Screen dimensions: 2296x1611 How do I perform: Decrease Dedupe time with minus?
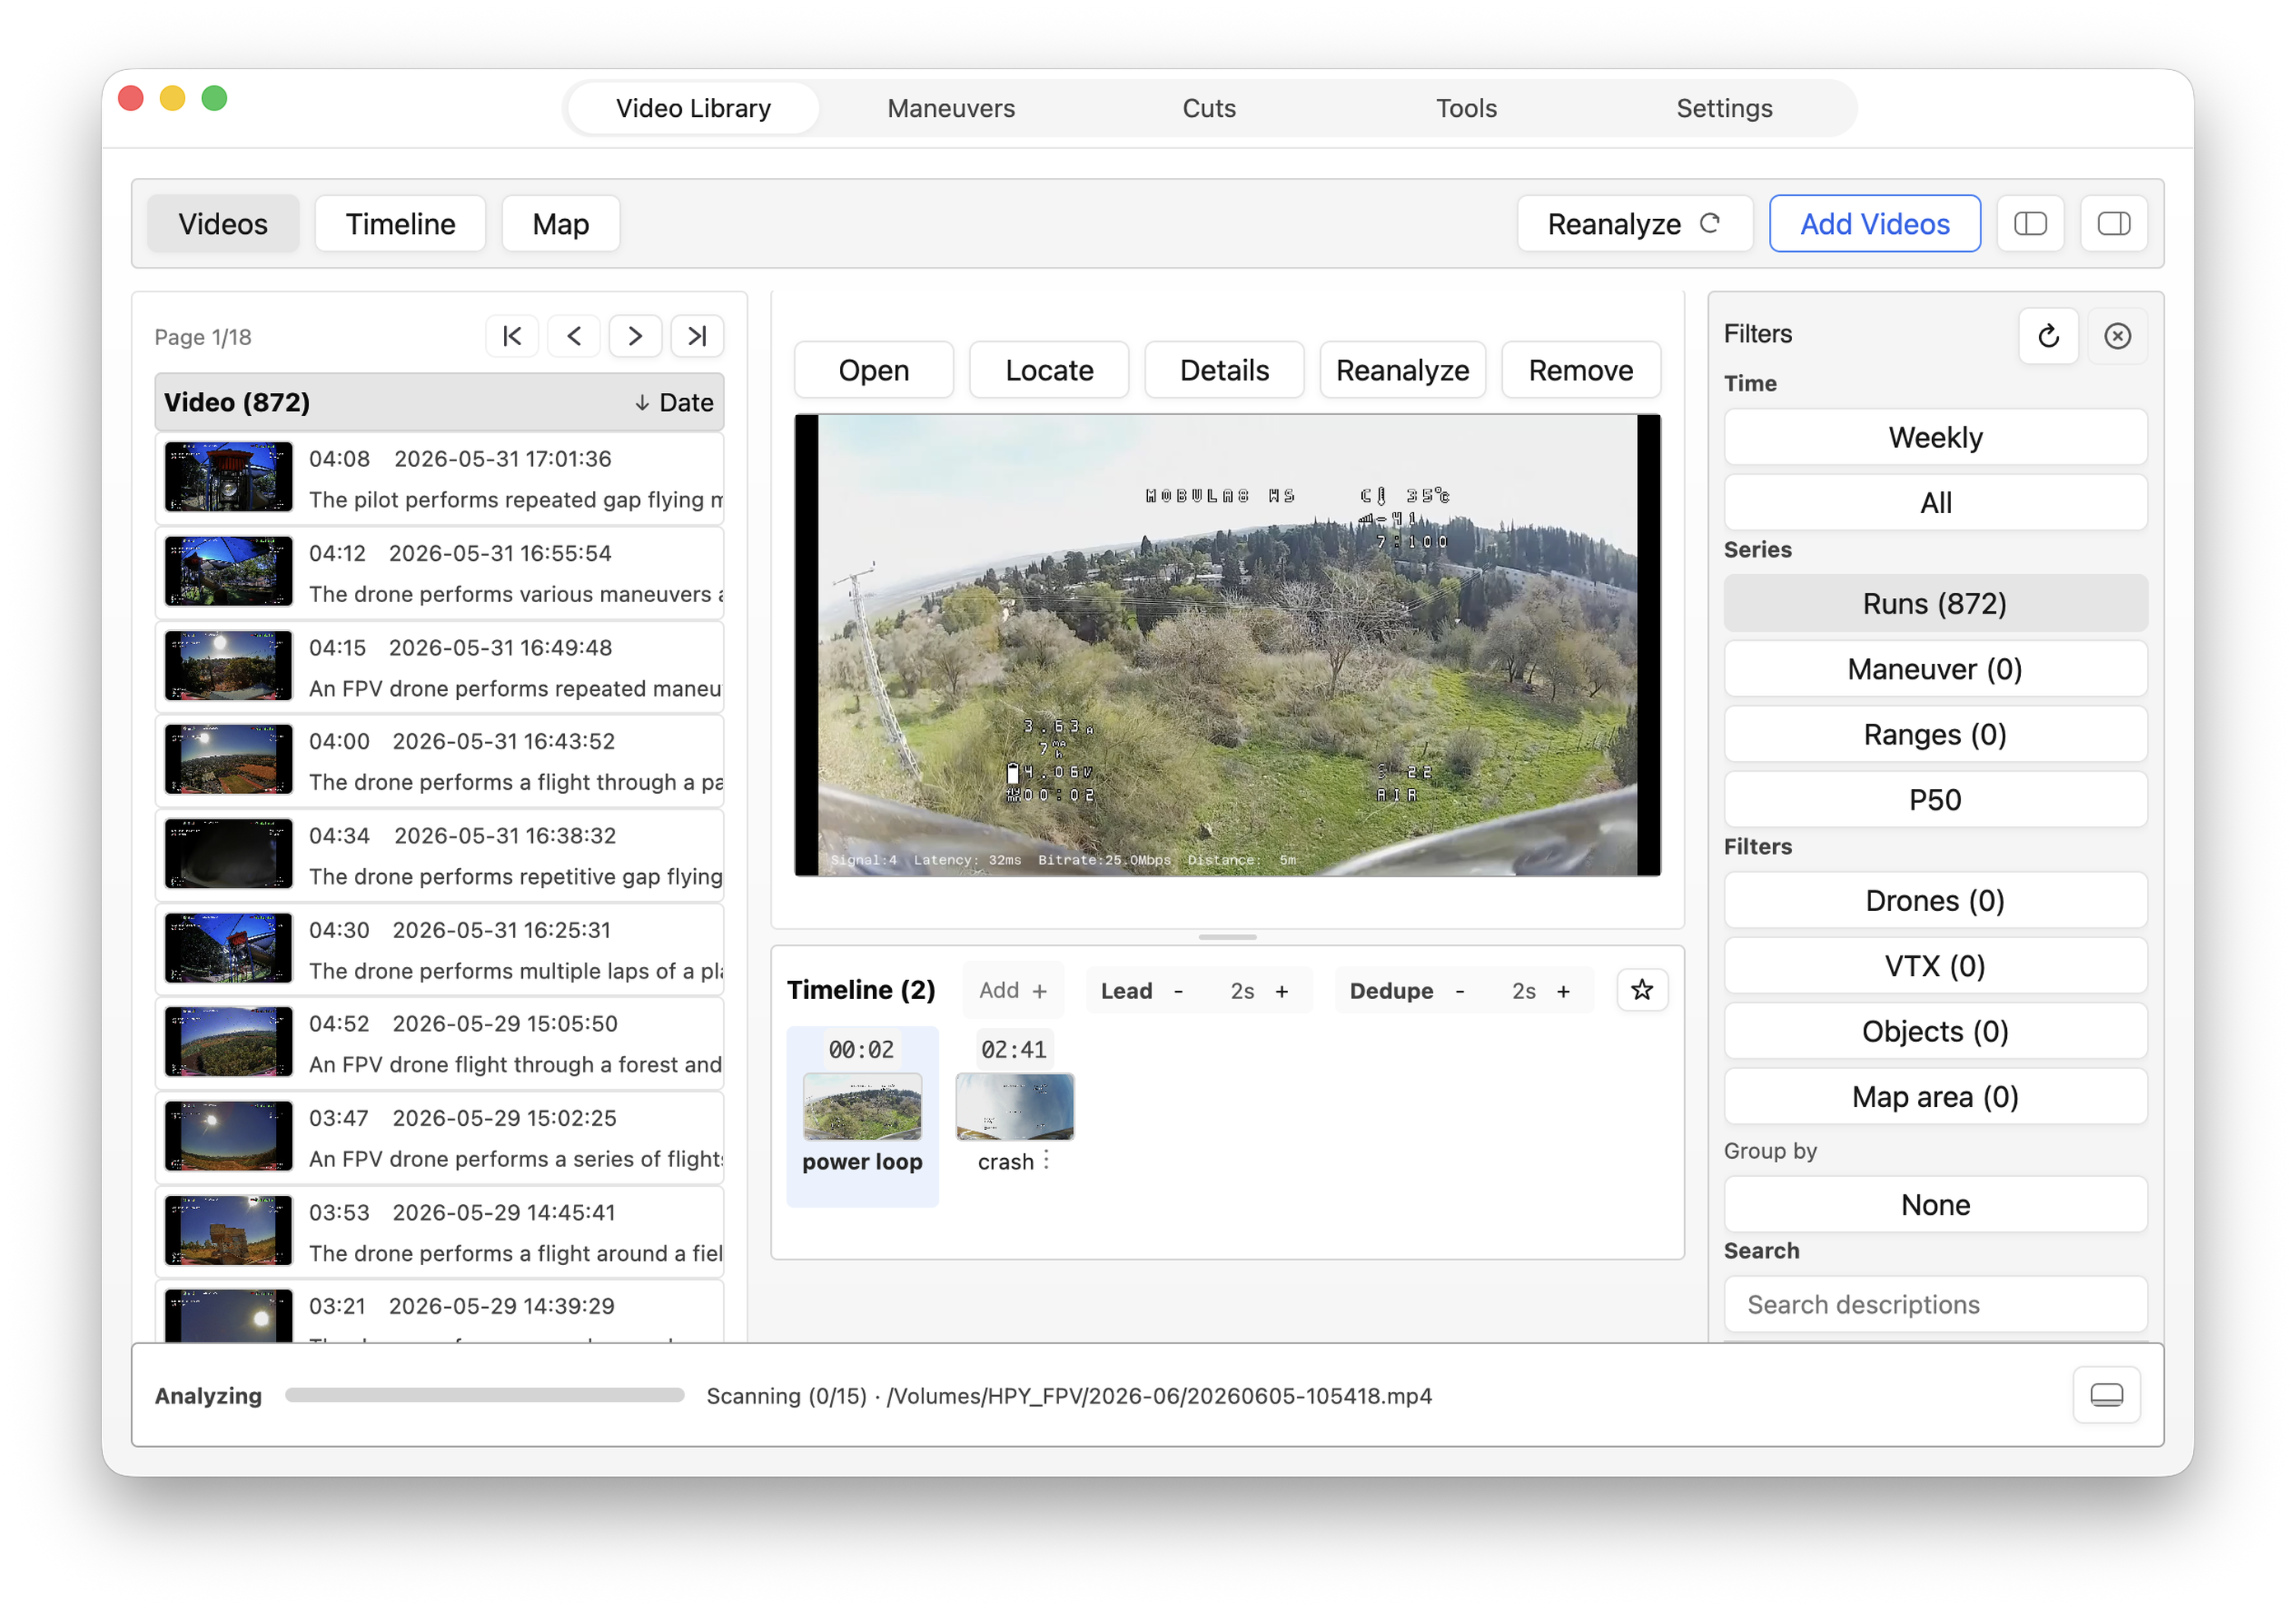[1460, 991]
